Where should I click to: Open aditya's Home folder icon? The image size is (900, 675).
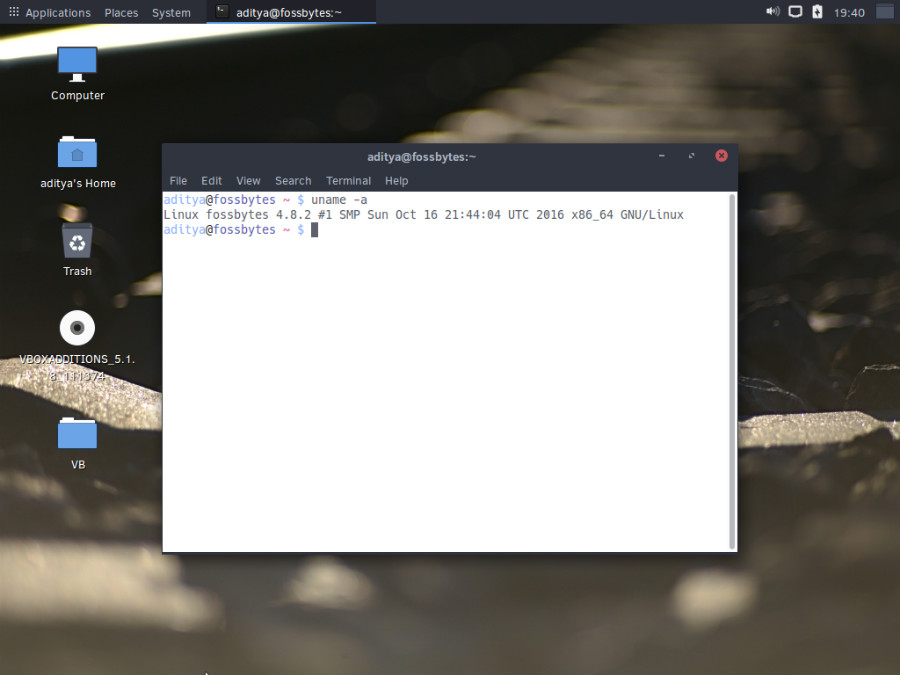77,152
